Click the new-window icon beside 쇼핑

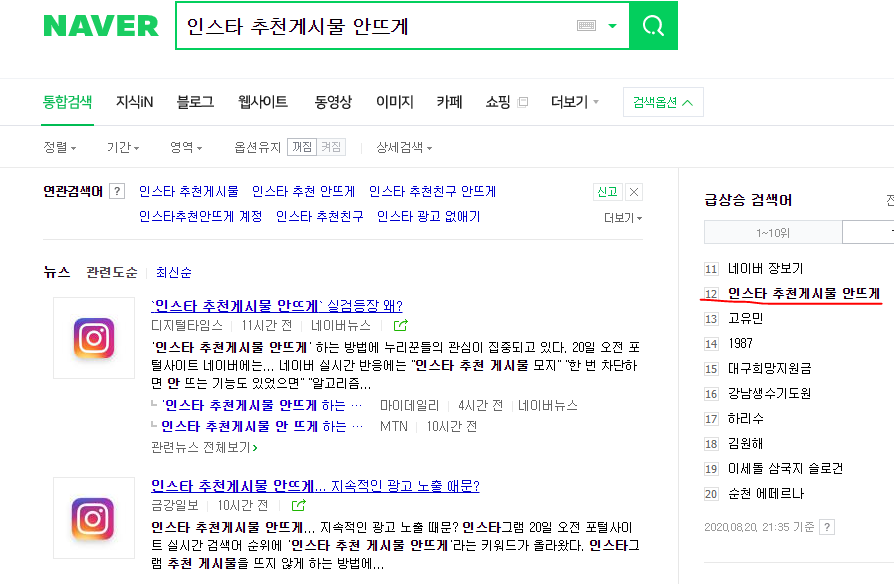coord(522,102)
